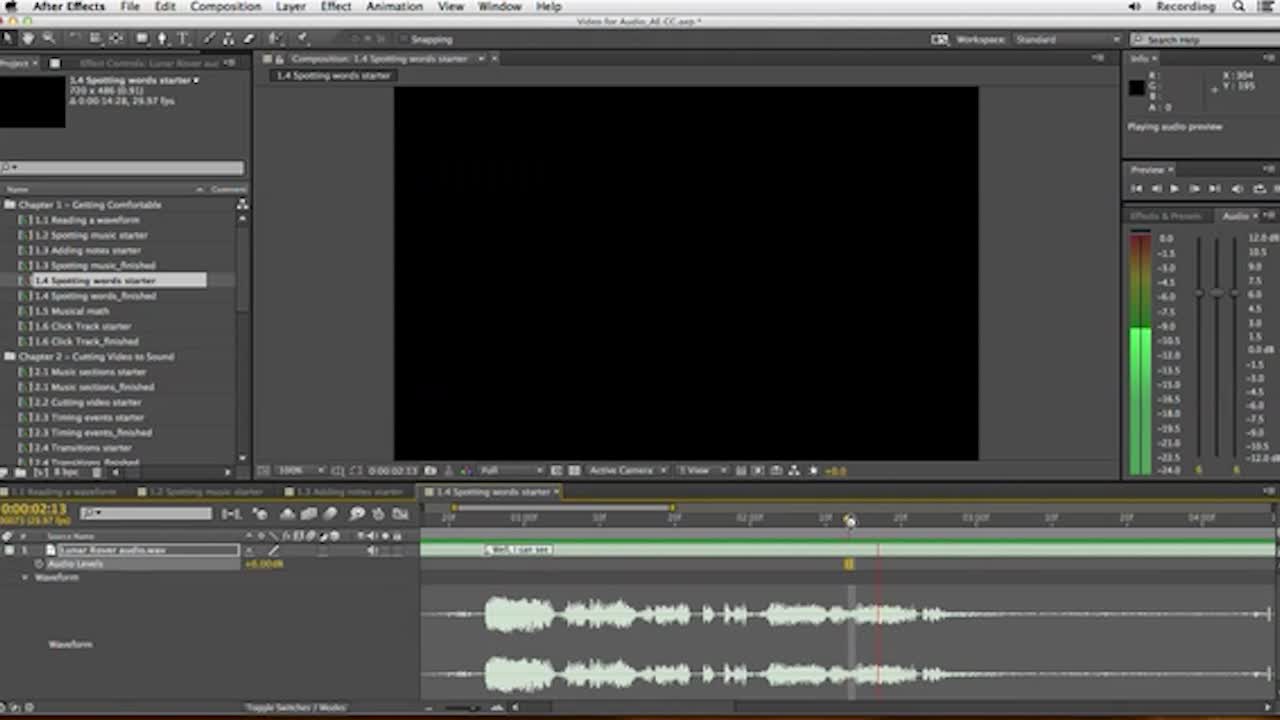1280x720 pixels.
Task: Click the viewer region of interest icon
Action: (555, 470)
